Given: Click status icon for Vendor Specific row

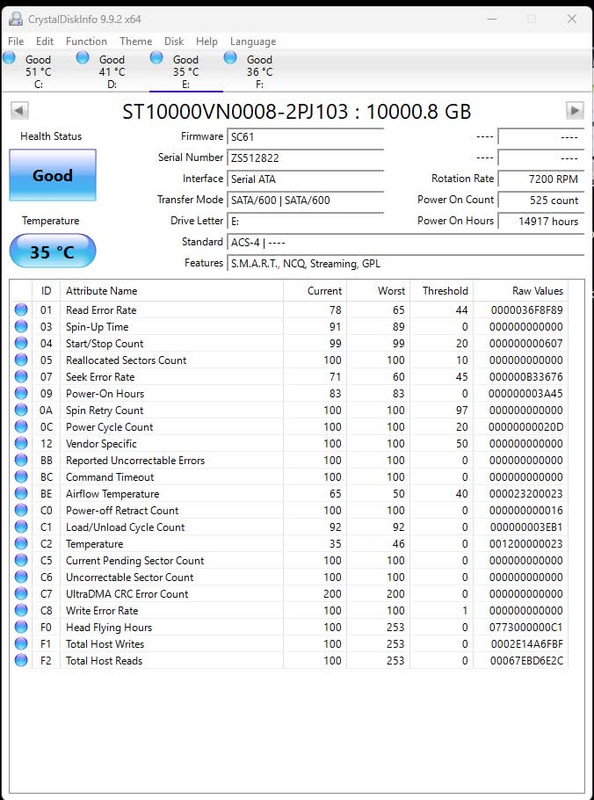Looking at the screenshot, I should coord(21,443).
